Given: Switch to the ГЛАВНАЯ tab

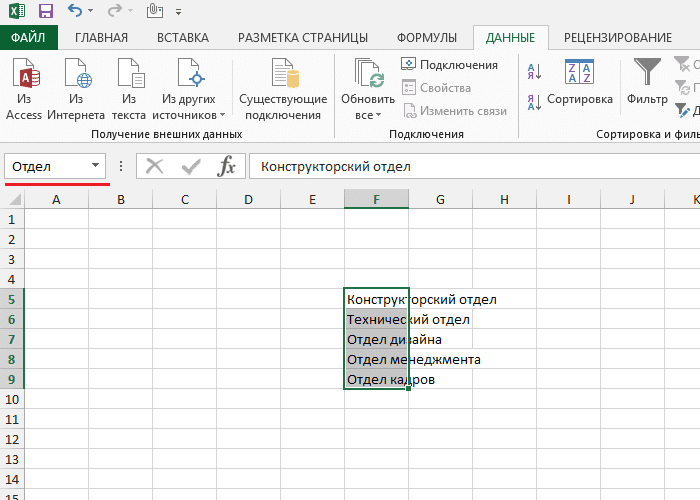Looking at the screenshot, I should point(101,38).
